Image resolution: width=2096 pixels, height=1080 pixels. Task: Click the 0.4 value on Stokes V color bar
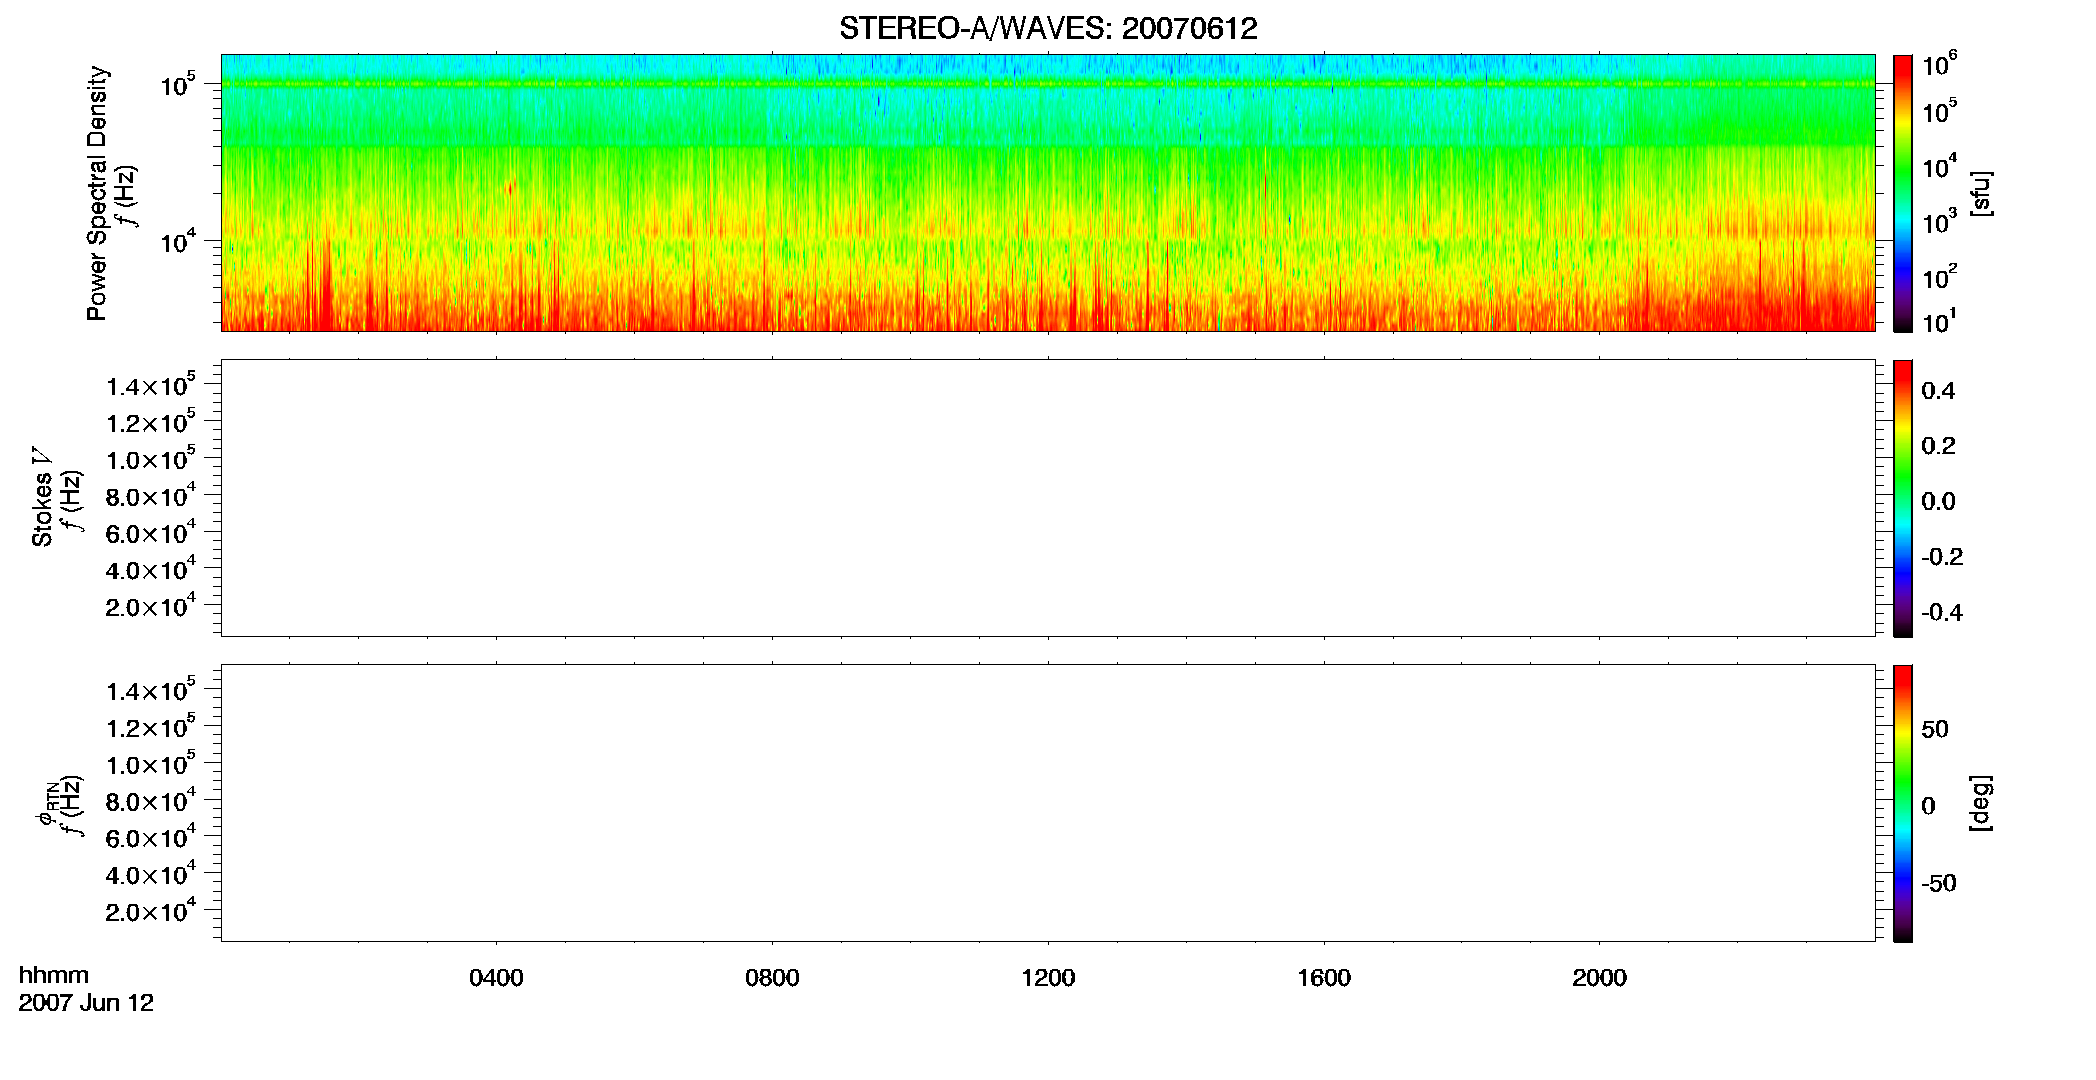click(1938, 391)
